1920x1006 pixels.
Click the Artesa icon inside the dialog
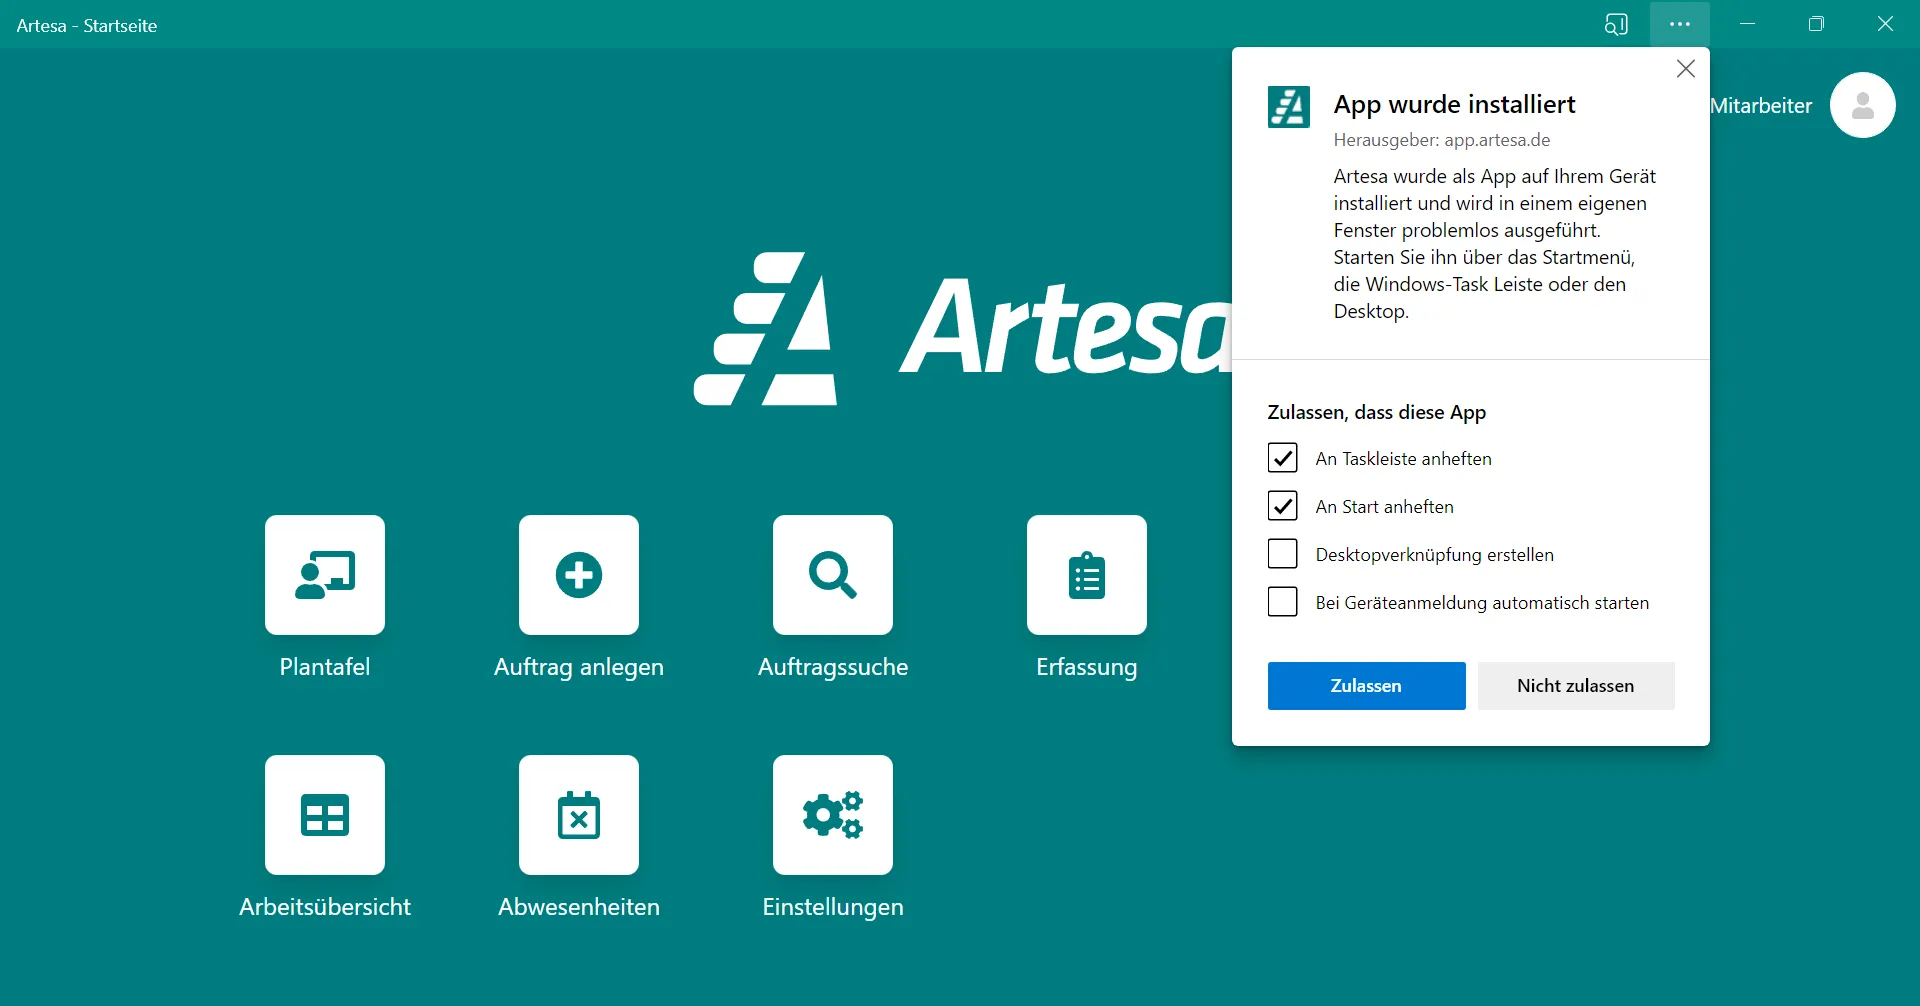point(1288,107)
